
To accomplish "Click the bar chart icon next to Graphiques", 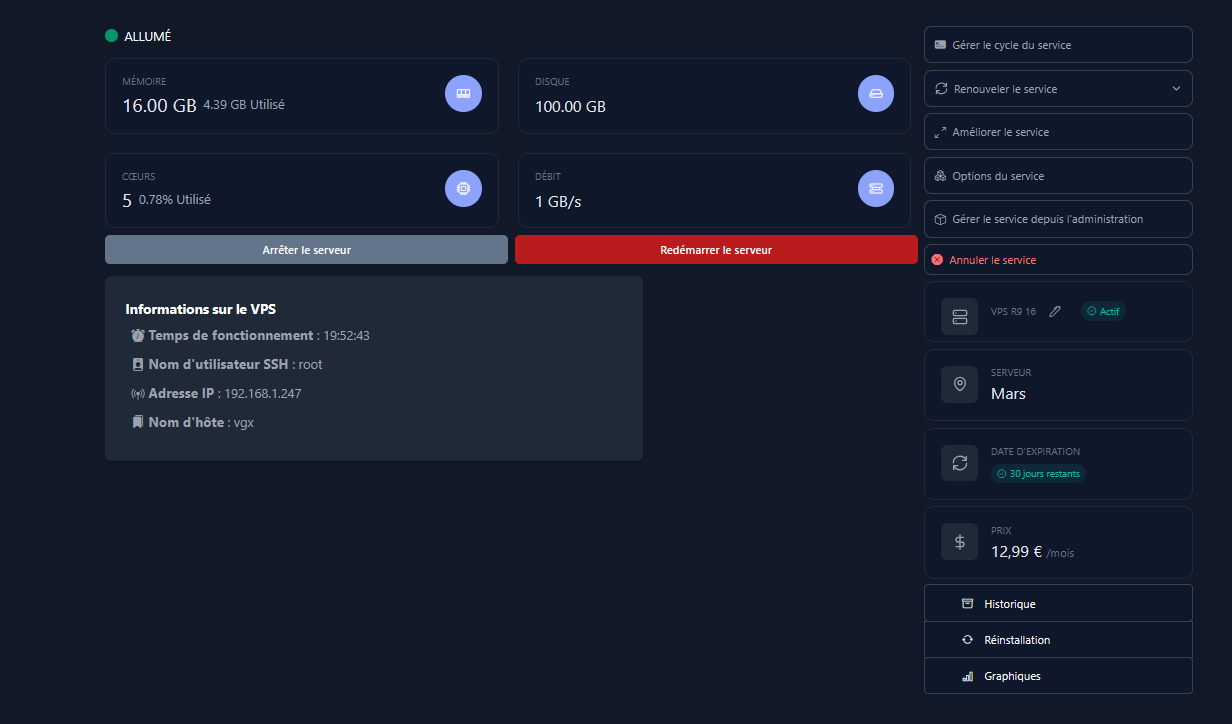I will pyautogui.click(x=967, y=676).
